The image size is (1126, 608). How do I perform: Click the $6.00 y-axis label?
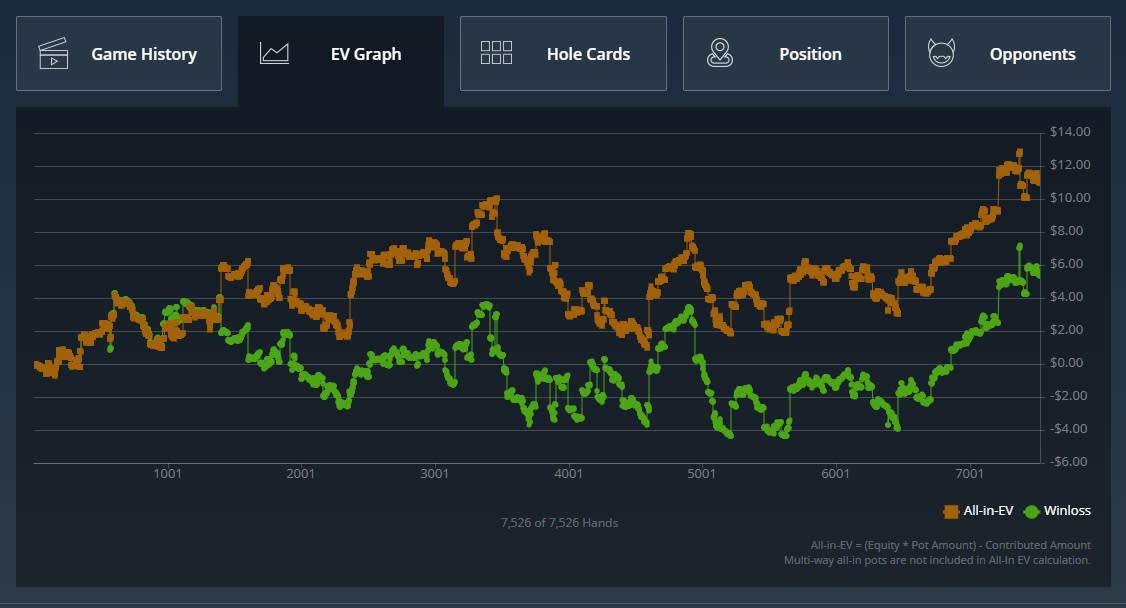pyautogui.click(x=1066, y=263)
